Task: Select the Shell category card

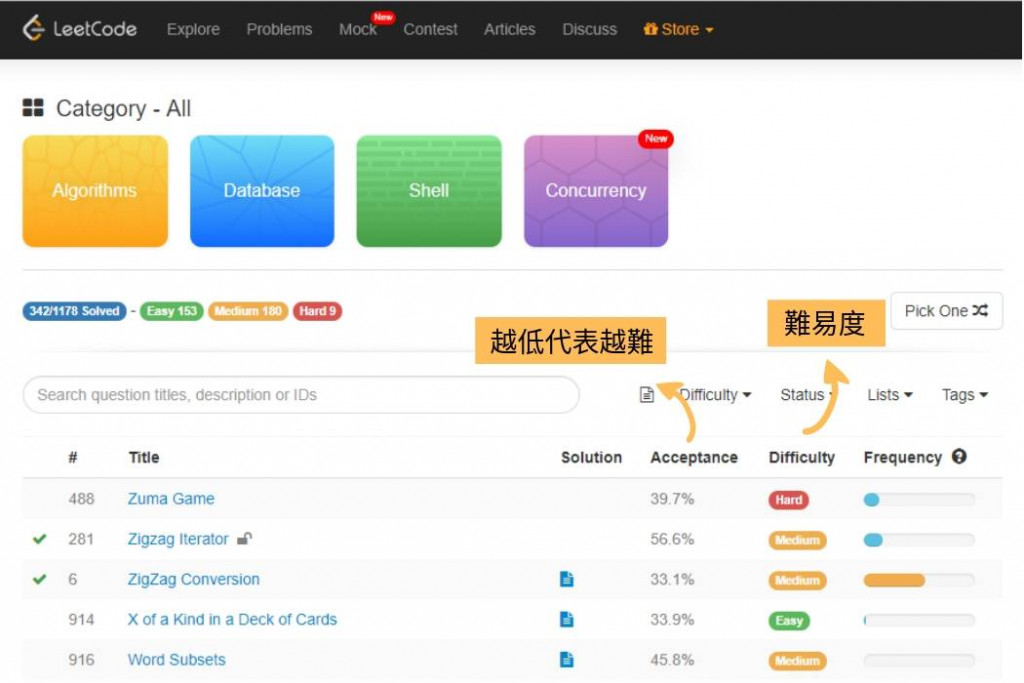Action: click(429, 191)
